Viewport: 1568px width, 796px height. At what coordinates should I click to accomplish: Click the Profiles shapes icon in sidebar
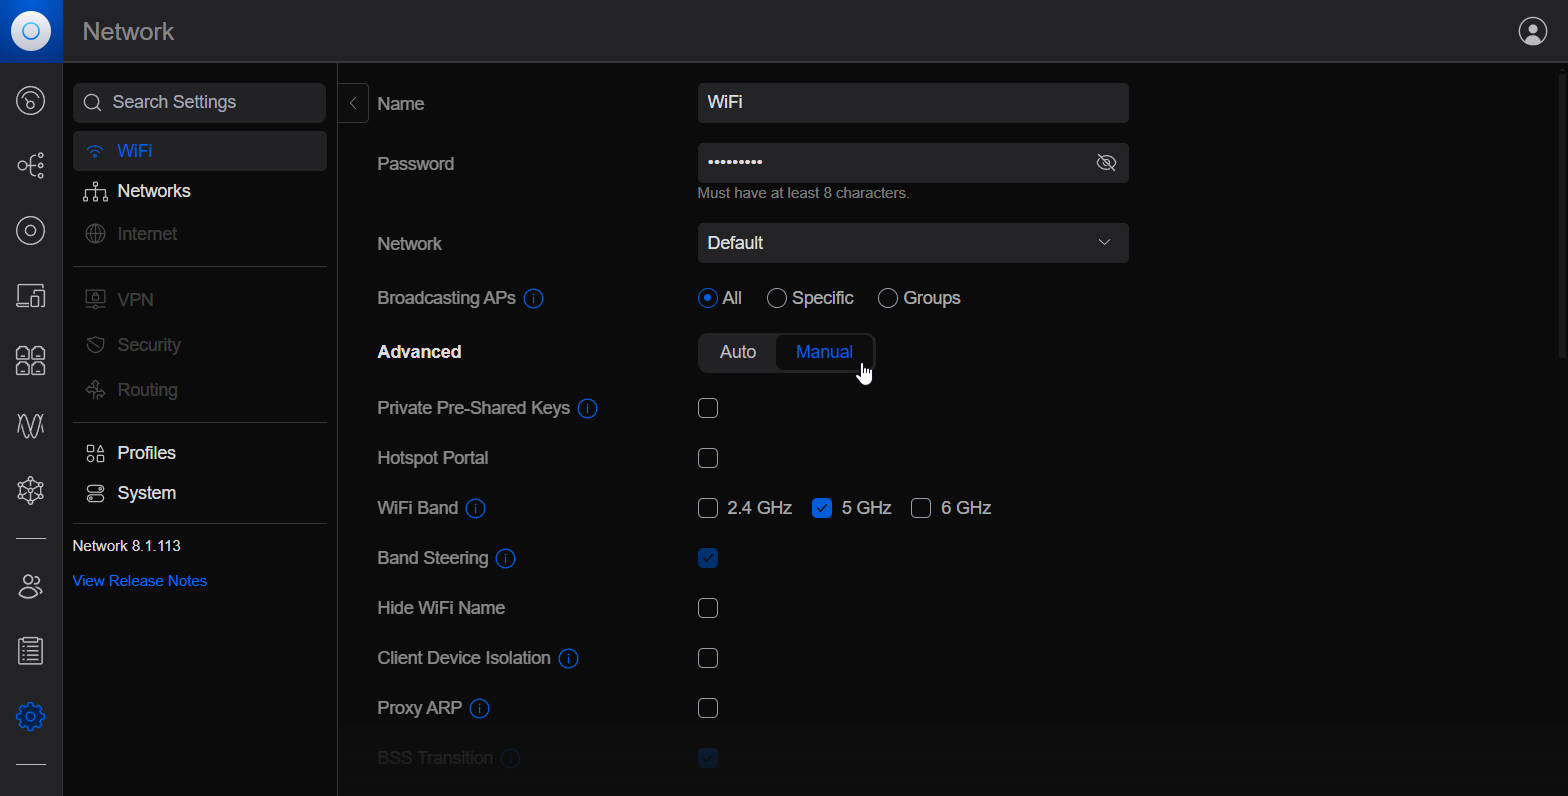pyautogui.click(x=95, y=454)
